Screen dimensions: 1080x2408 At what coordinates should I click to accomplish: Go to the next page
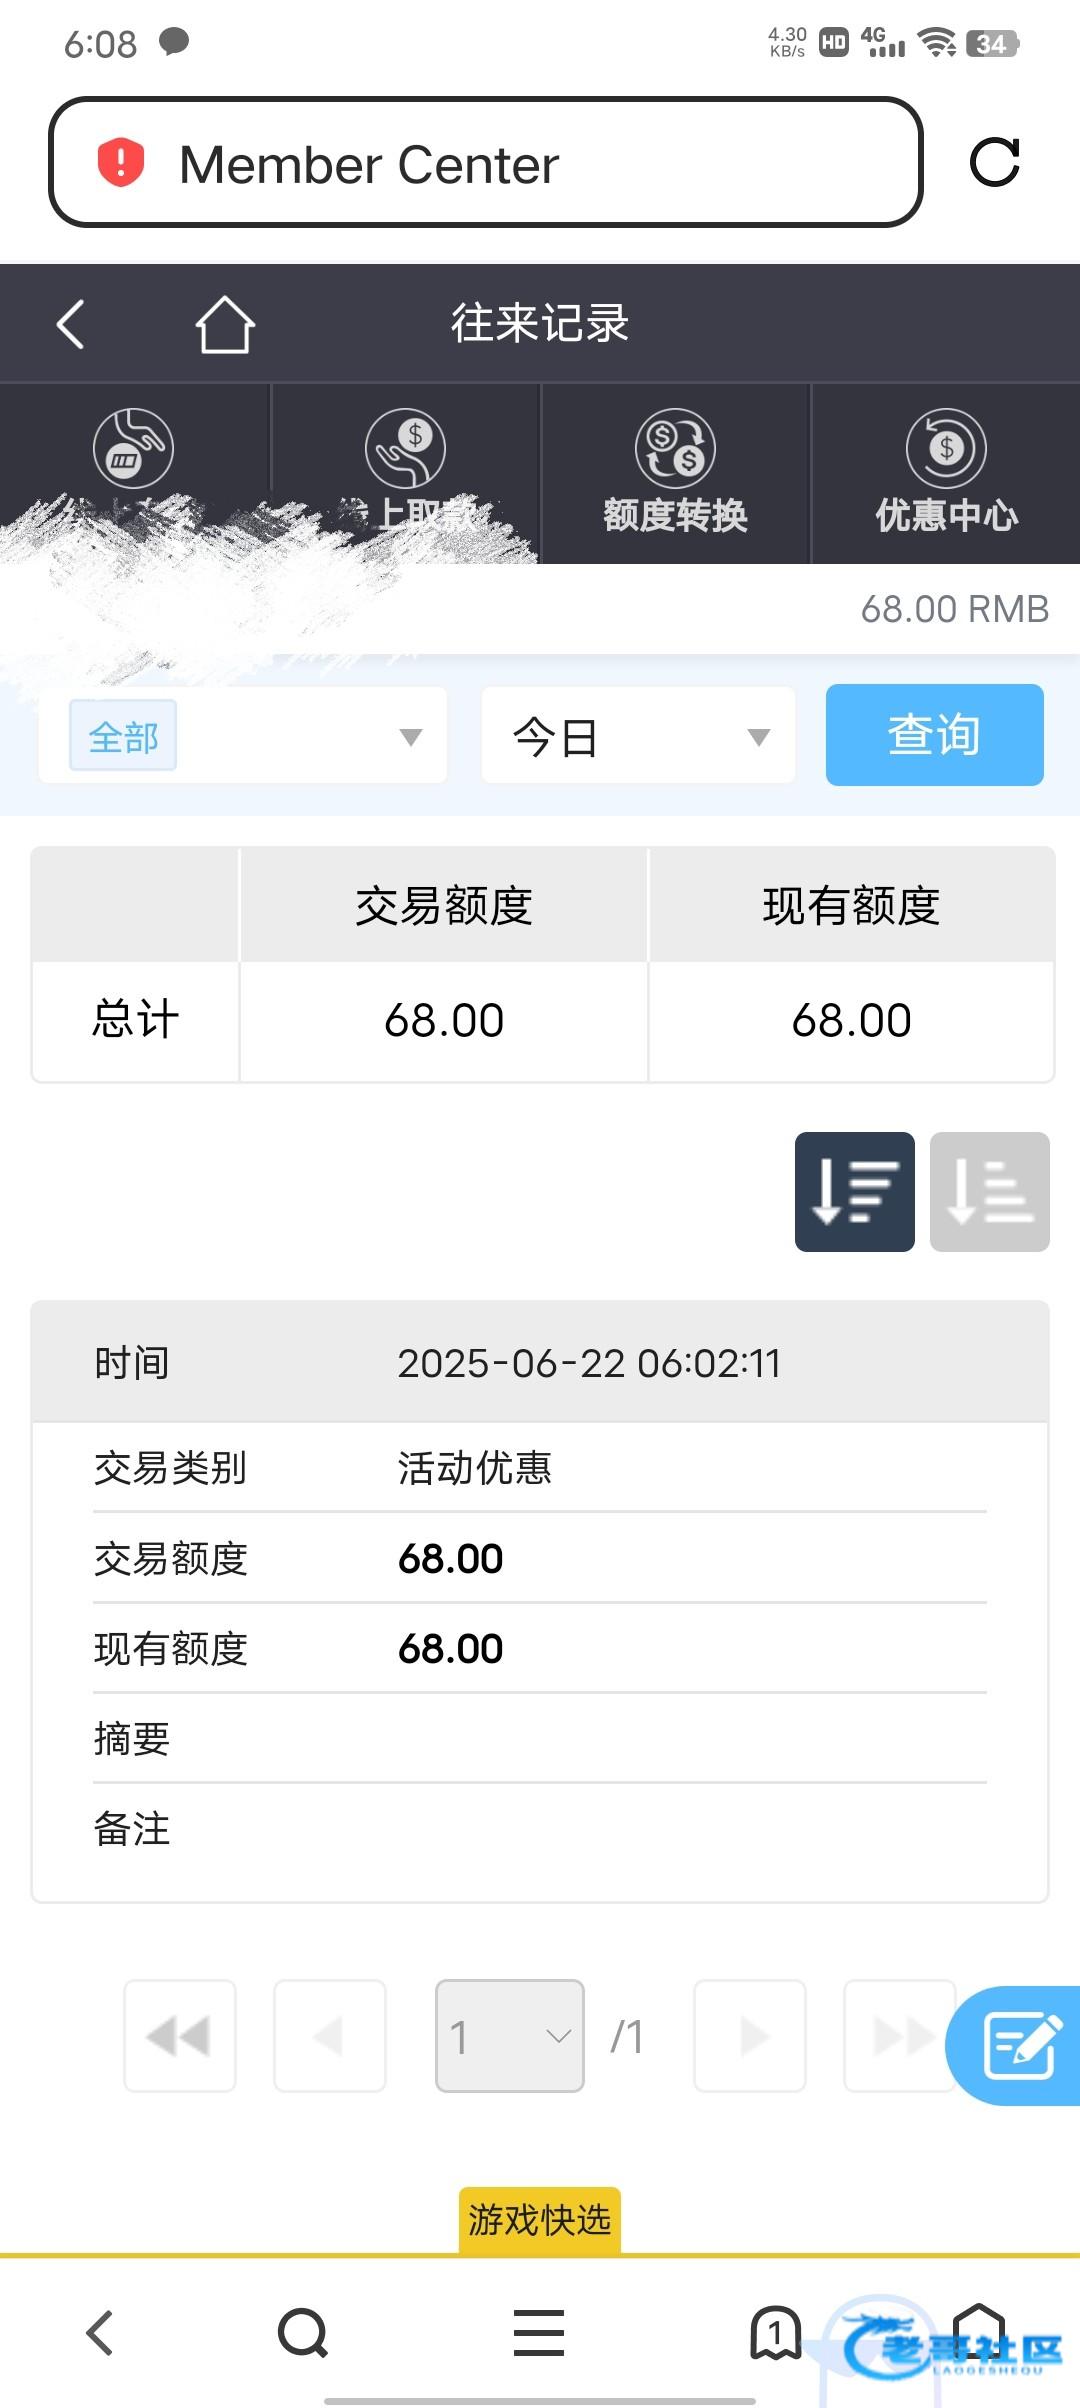(x=750, y=2036)
